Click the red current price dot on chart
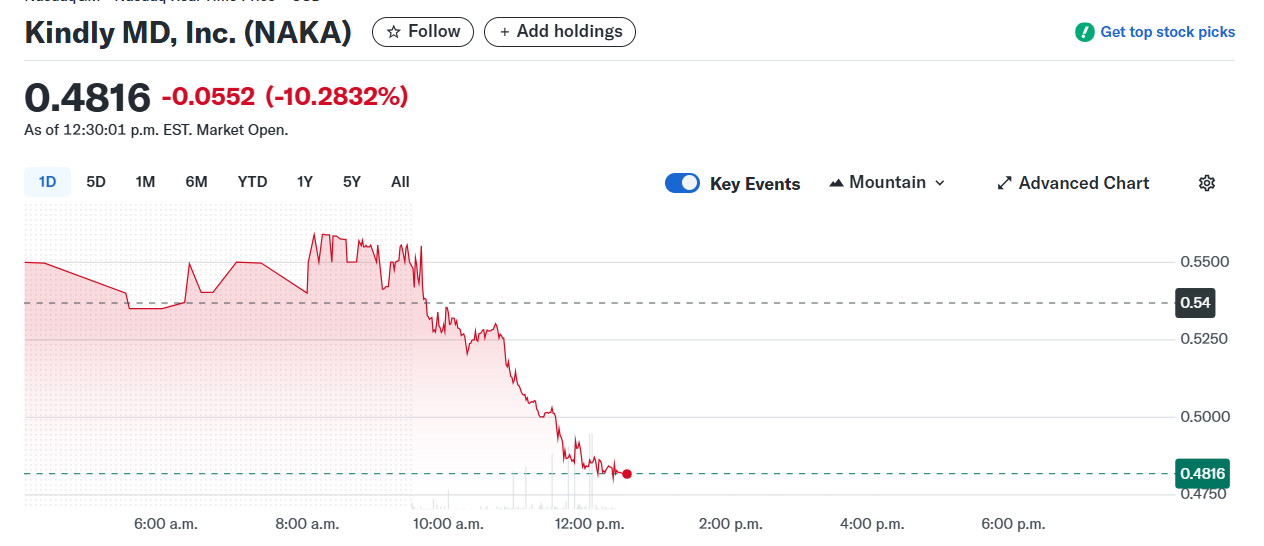 [627, 474]
